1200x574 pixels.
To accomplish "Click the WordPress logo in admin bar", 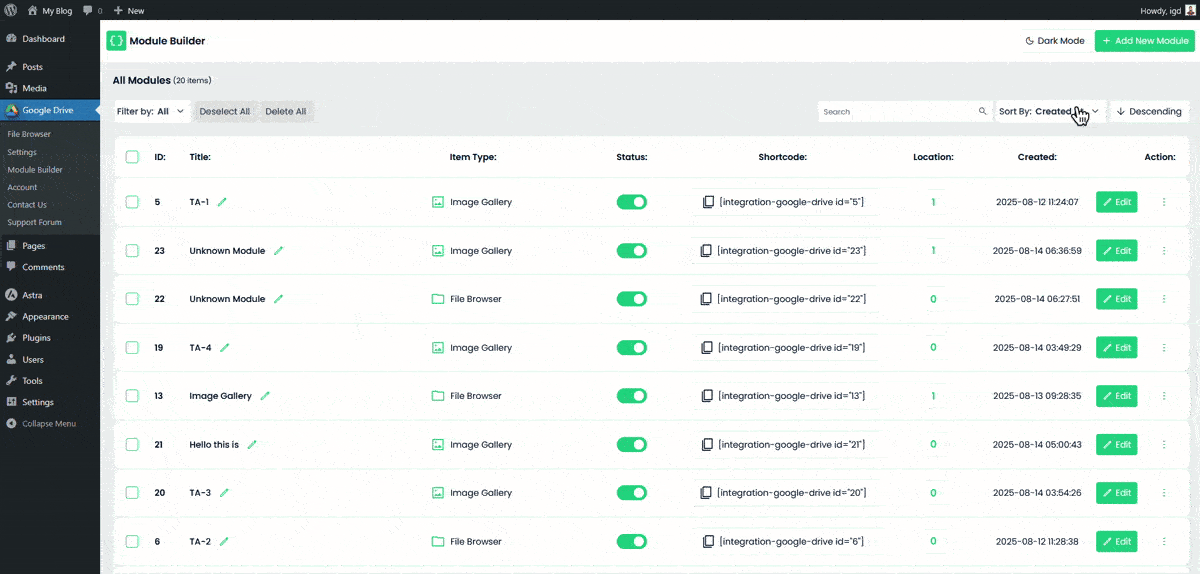I will pyautogui.click(x=10, y=10).
